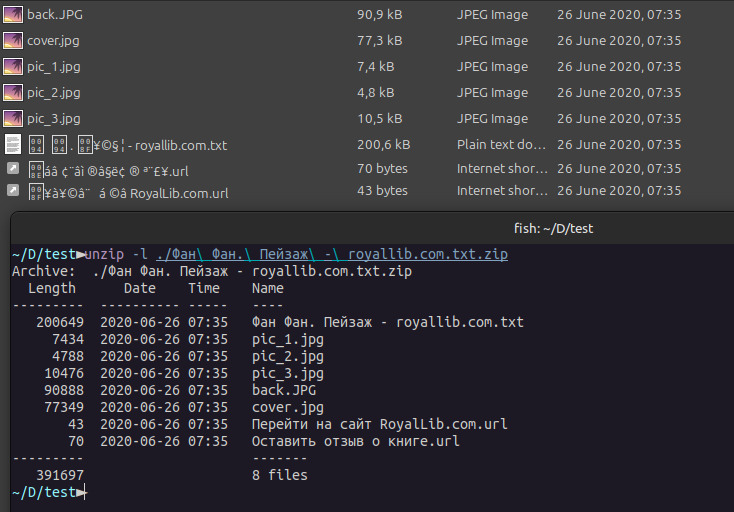Image resolution: width=734 pixels, height=512 pixels.
Task: Click the total 391697 in terminal
Action: pos(60,475)
